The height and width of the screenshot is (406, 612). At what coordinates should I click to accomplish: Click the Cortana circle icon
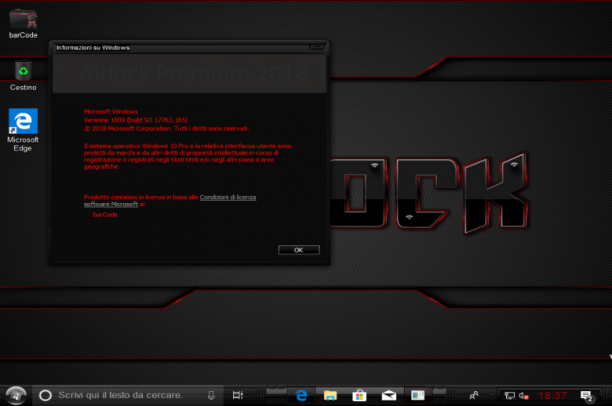tap(45, 395)
